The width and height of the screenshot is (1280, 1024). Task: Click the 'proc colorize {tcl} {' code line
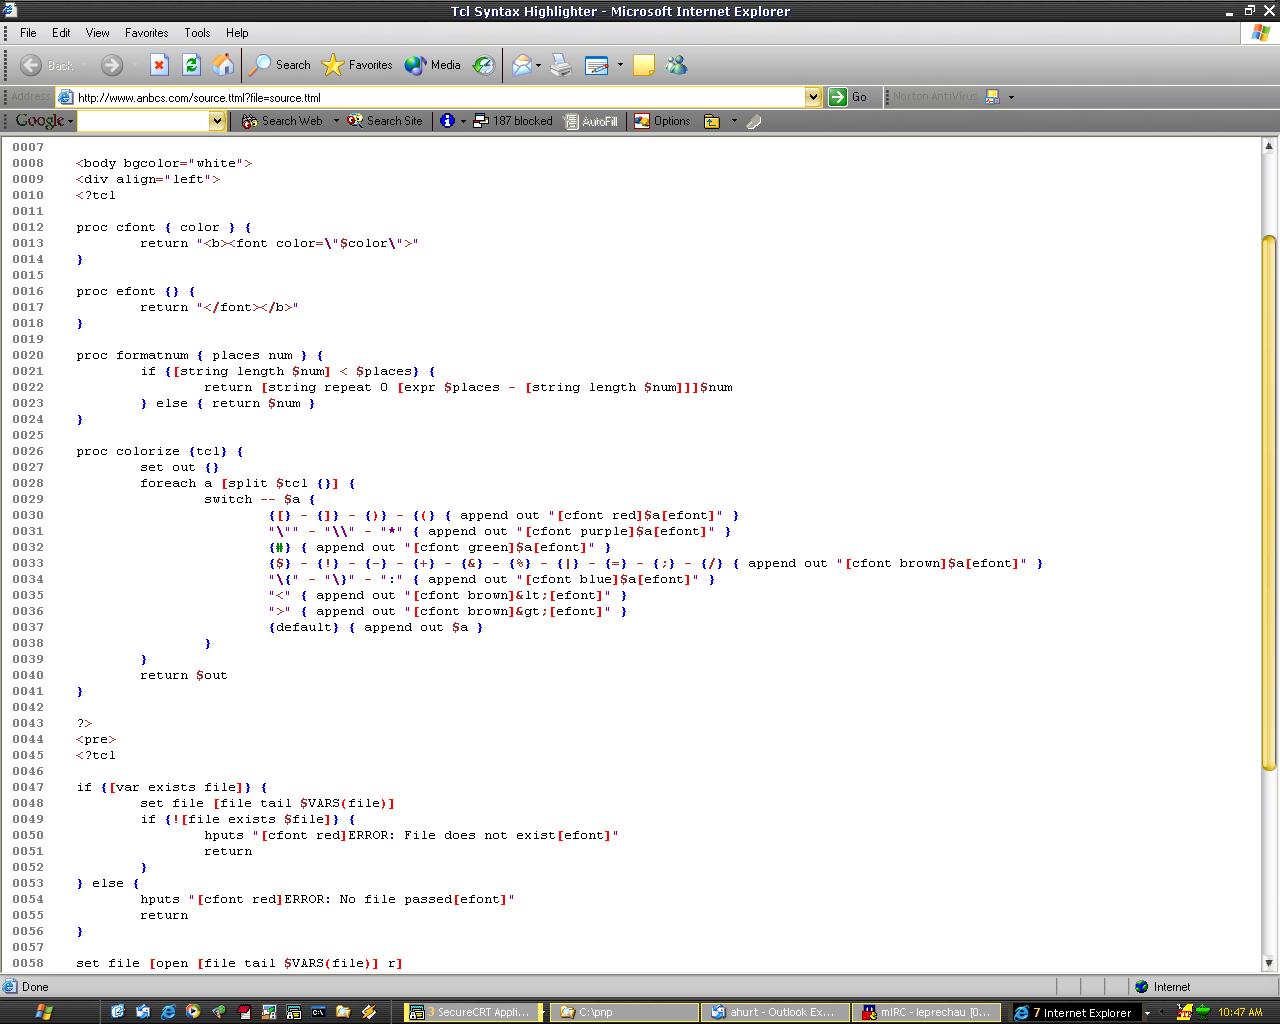(160, 451)
